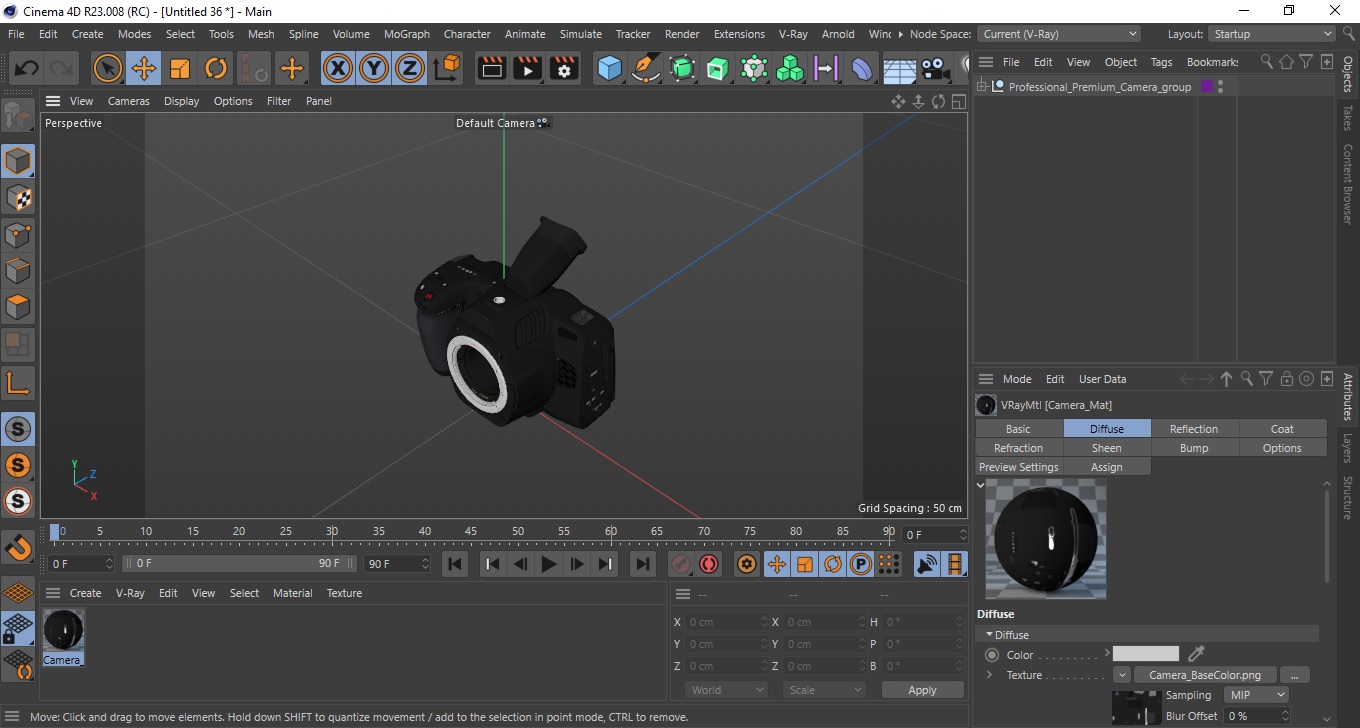The width and height of the screenshot is (1360, 728).
Task: Add a Camera object icon
Action: pos(934,68)
